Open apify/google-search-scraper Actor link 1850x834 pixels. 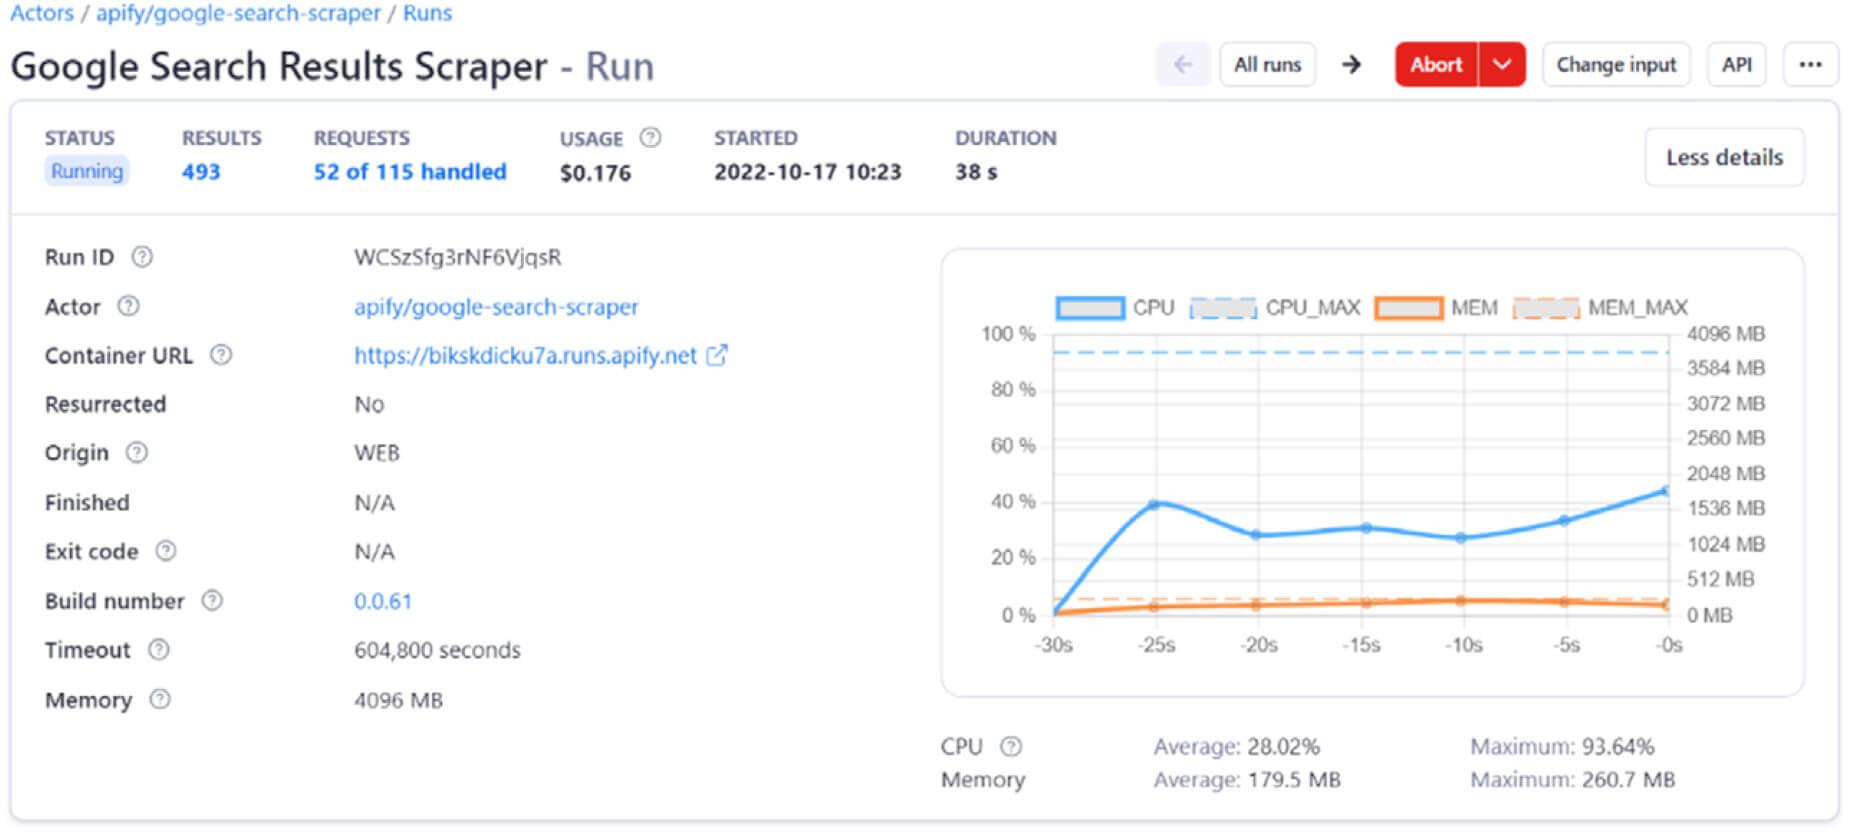click(x=496, y=307)
